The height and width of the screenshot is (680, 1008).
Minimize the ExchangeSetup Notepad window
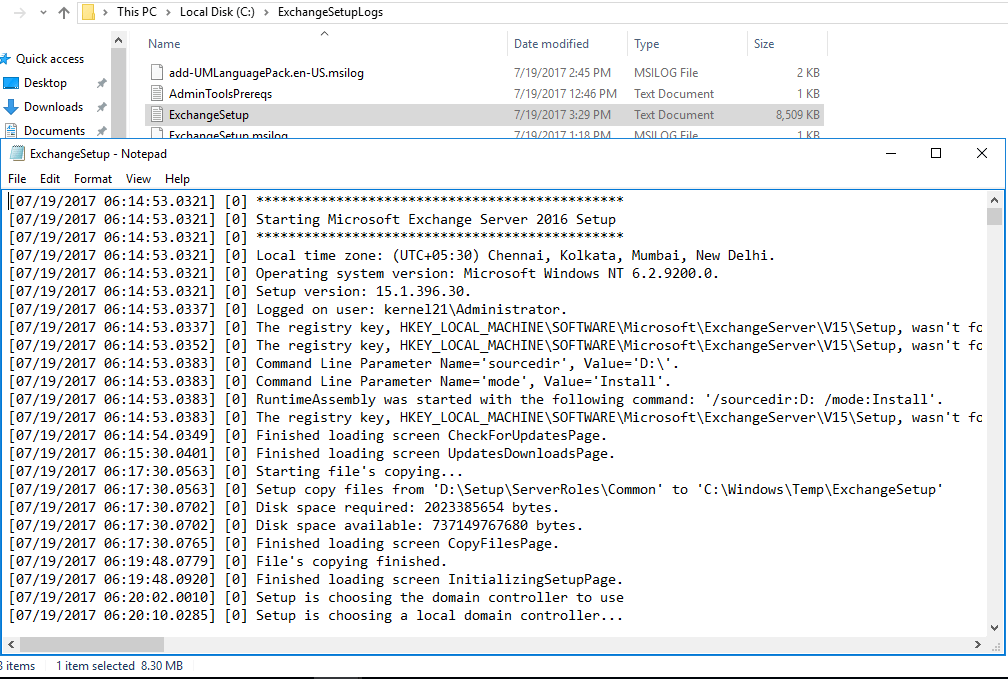[x=891, y=153]
